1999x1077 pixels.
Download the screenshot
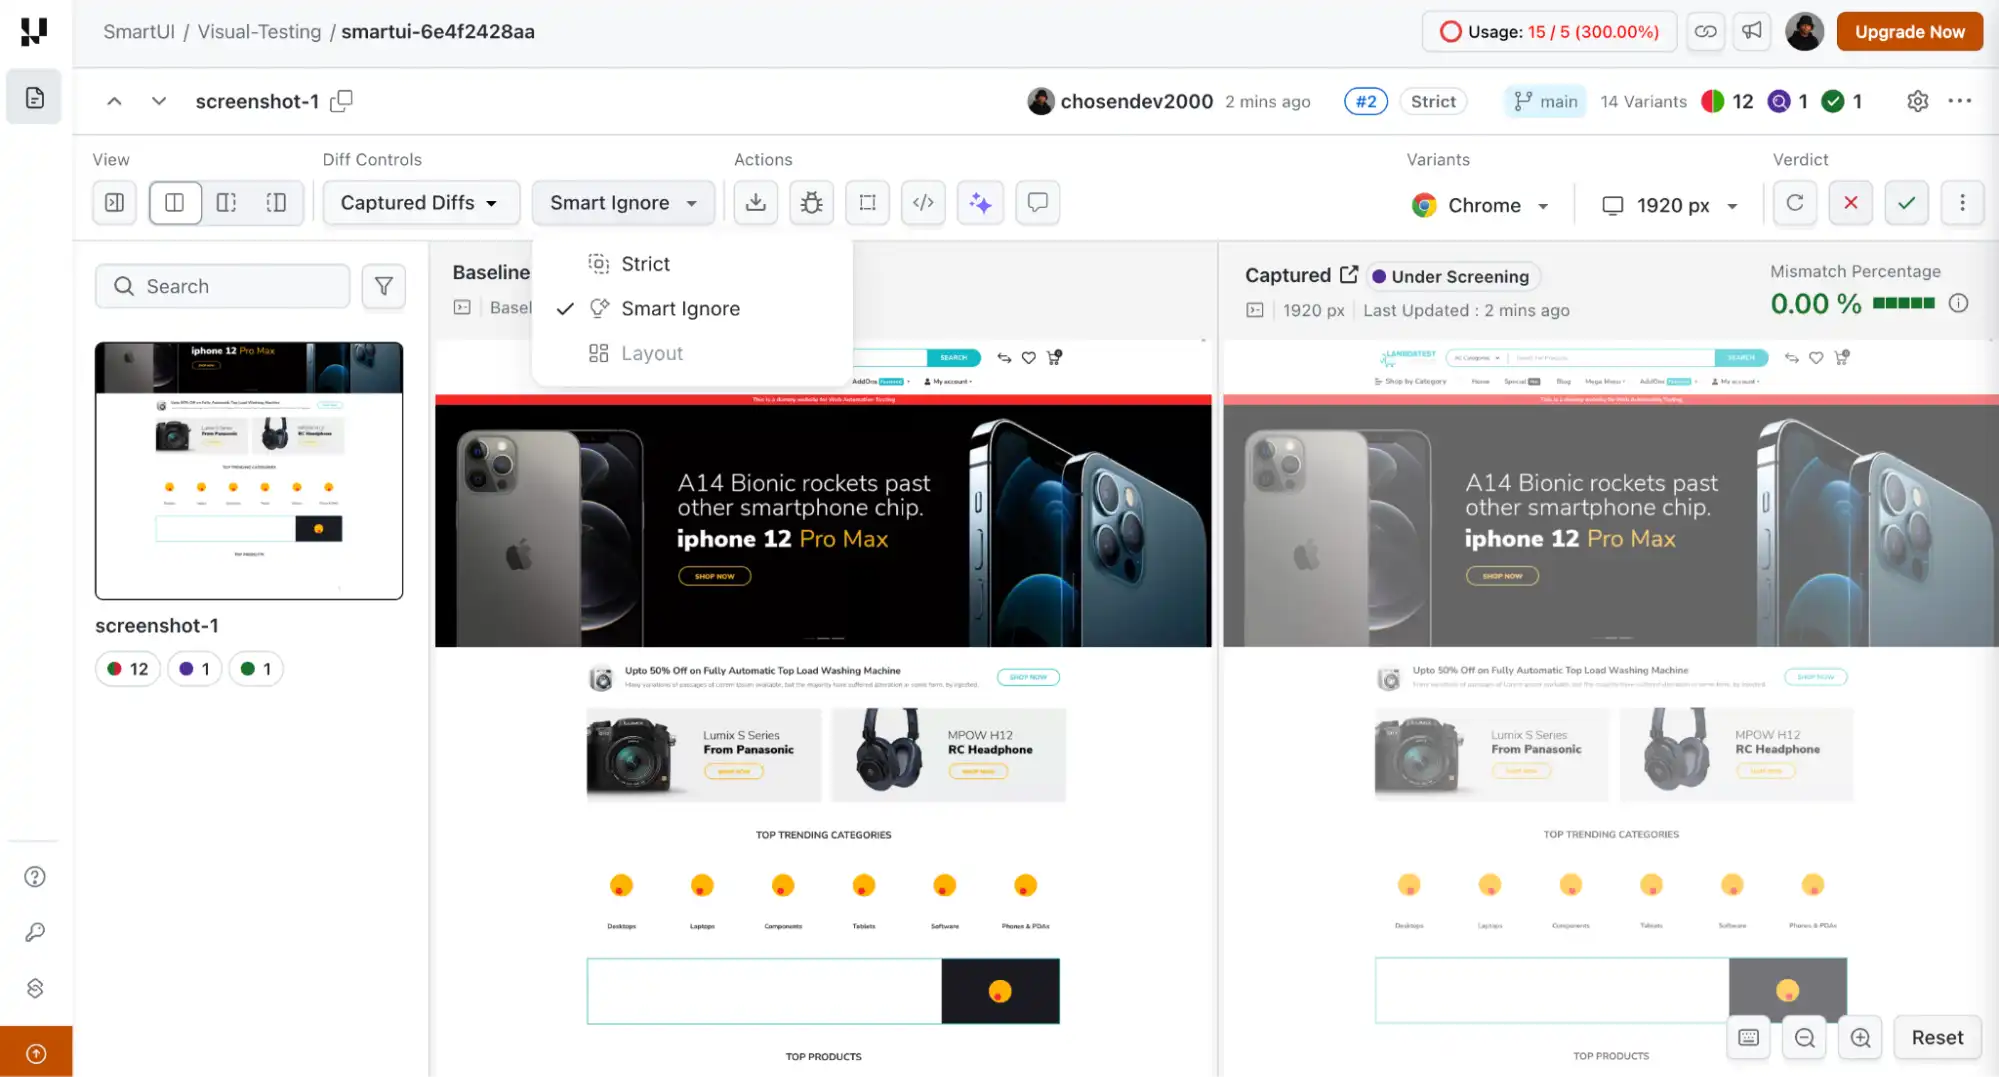pos(756,203)
